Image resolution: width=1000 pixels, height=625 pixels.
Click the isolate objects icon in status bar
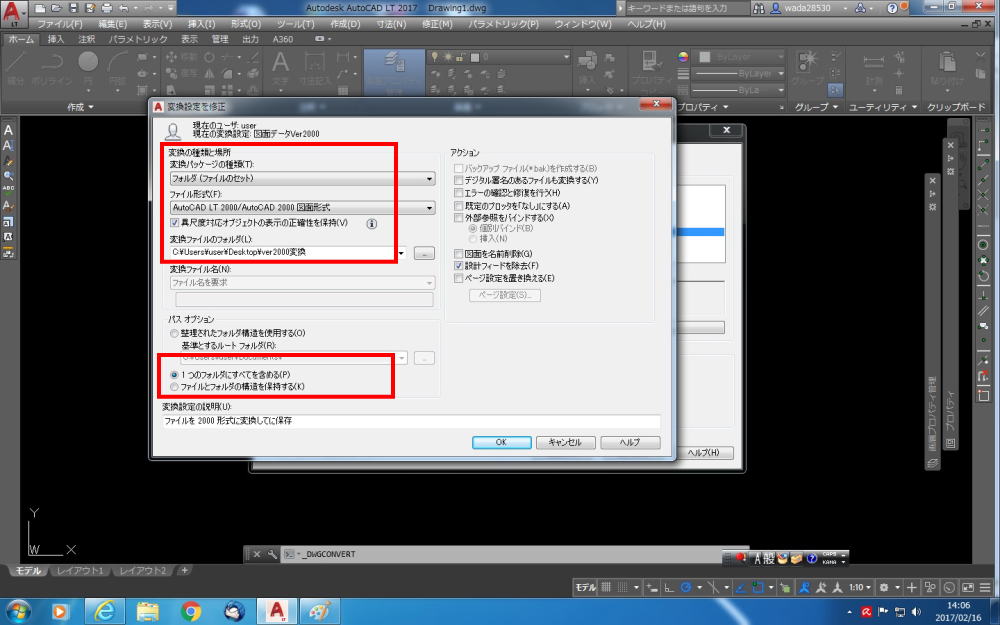point(930,587)
